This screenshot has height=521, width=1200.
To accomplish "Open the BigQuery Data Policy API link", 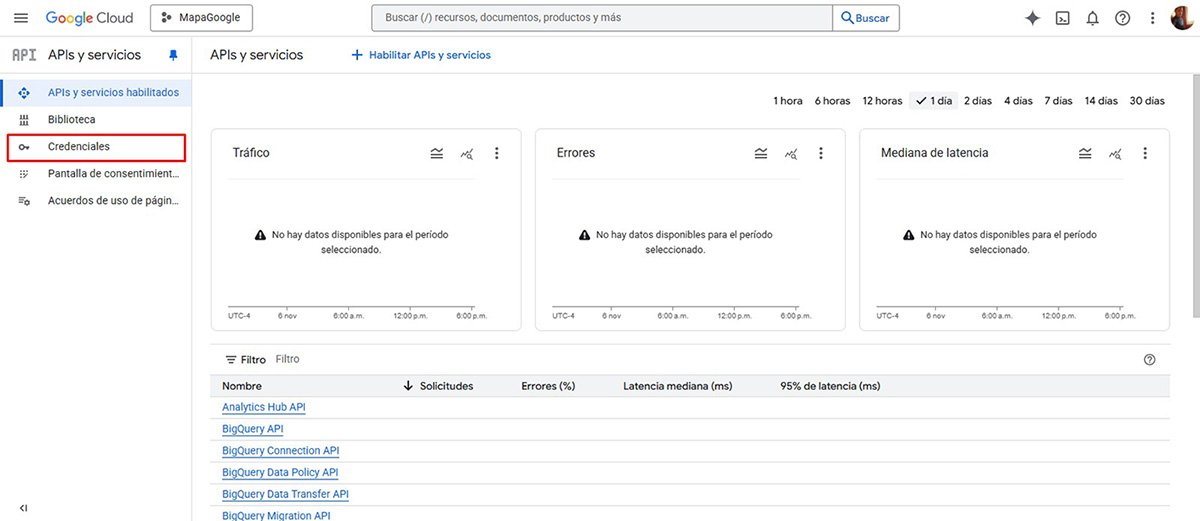I will tap(280, 472).
